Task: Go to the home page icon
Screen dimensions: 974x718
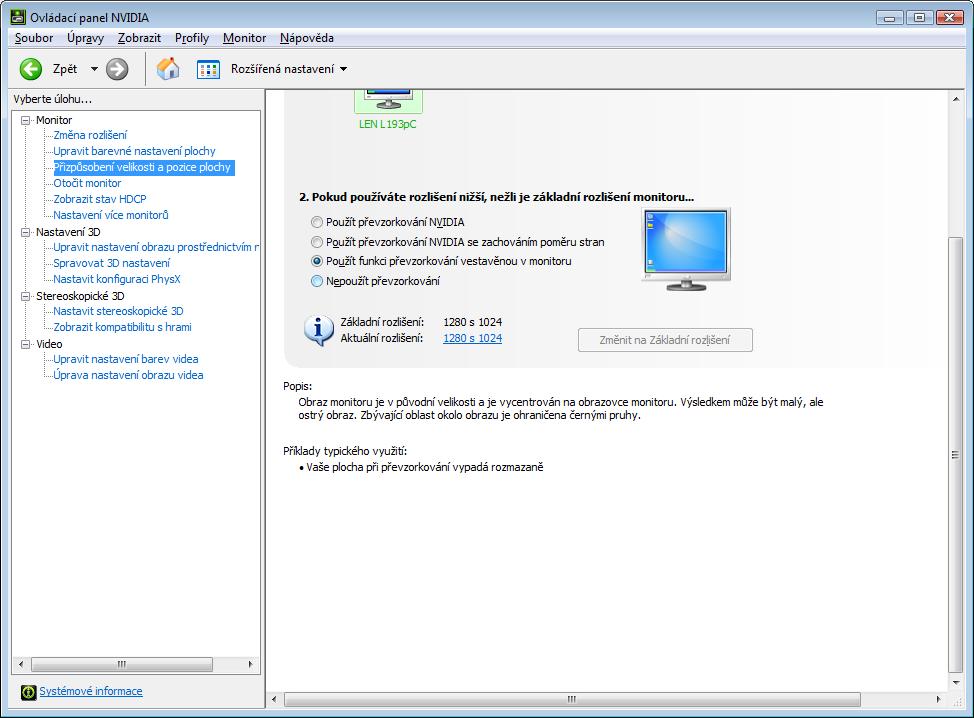Action: (168, 69)
